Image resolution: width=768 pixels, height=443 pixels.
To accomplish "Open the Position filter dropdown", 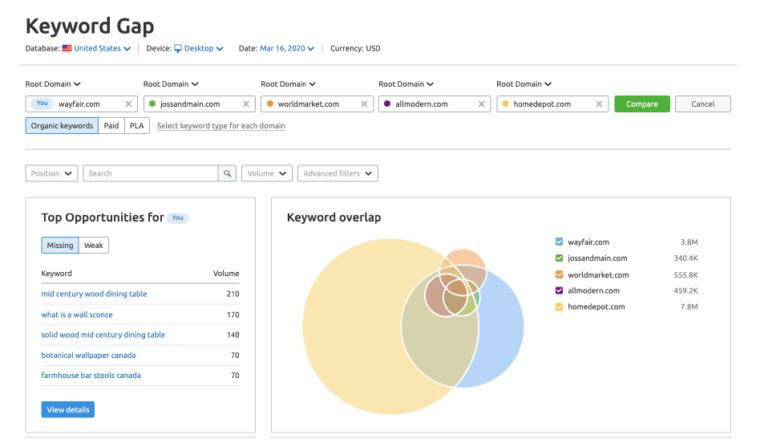I will [51, 173].
